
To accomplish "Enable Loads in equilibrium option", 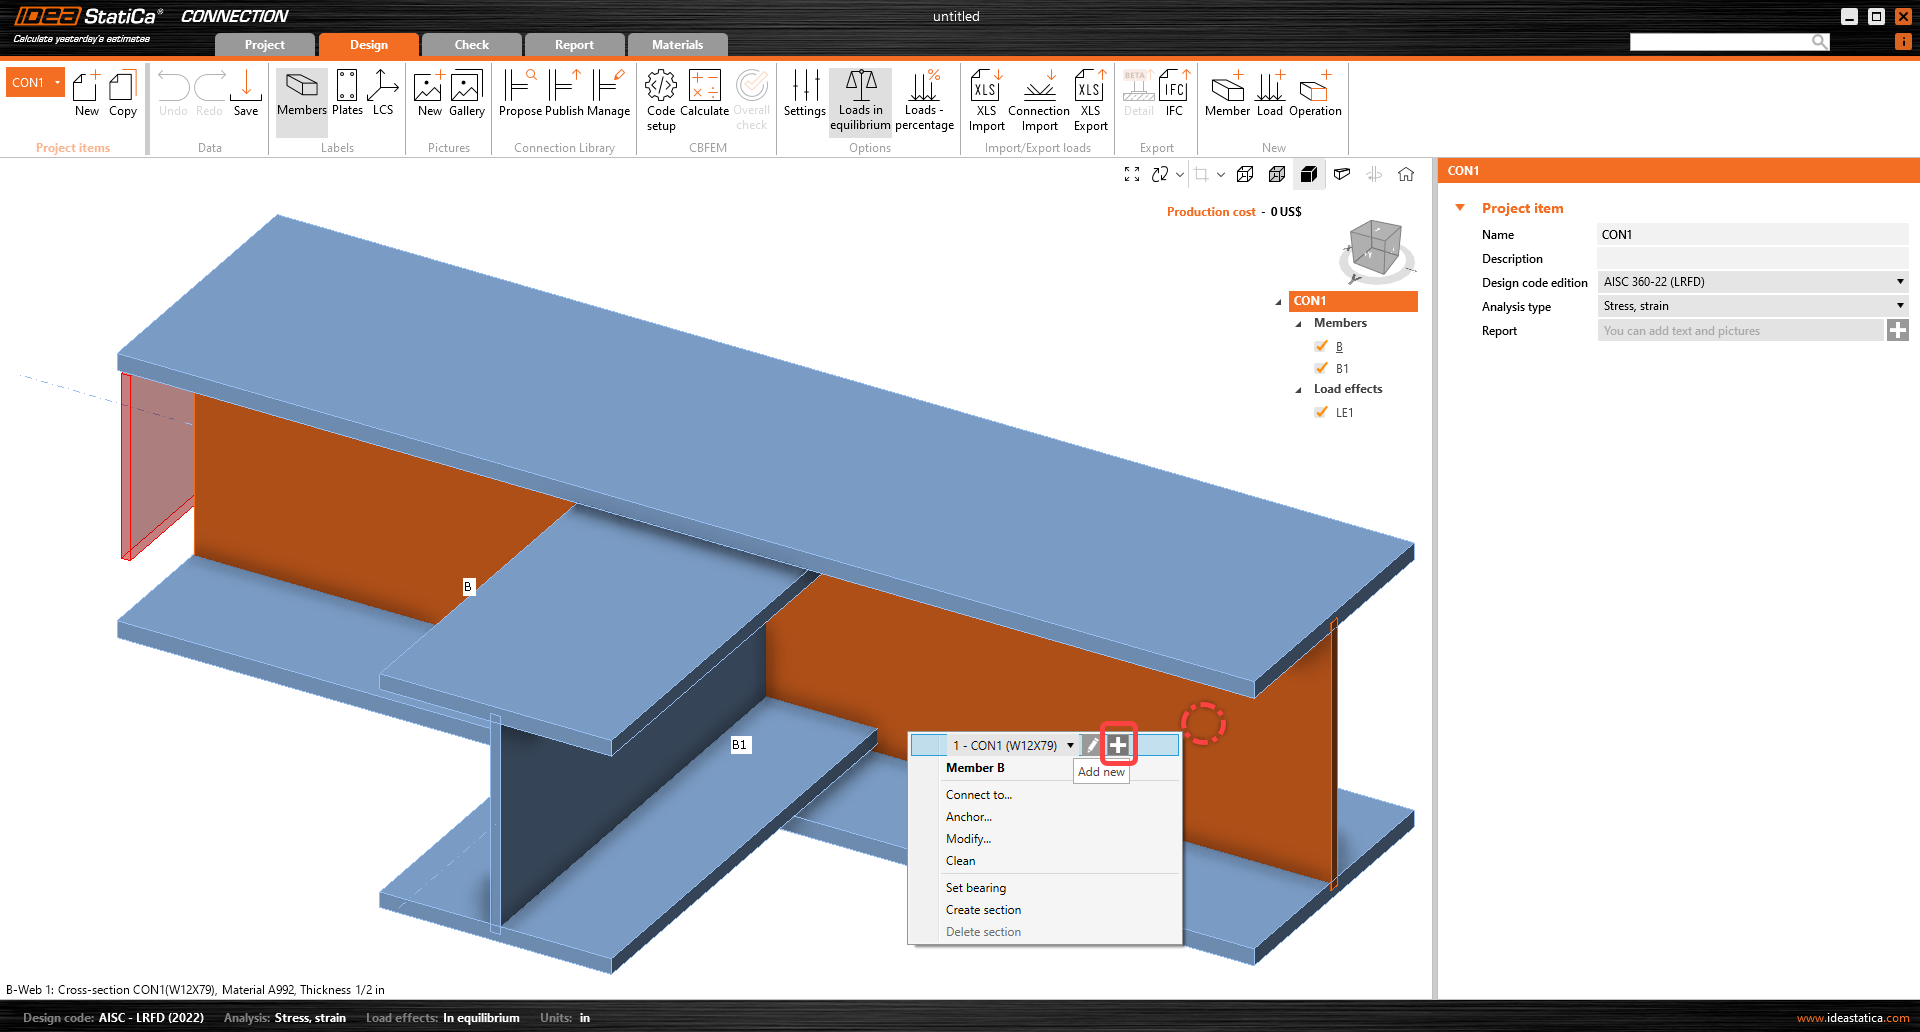I will (860, 98).
